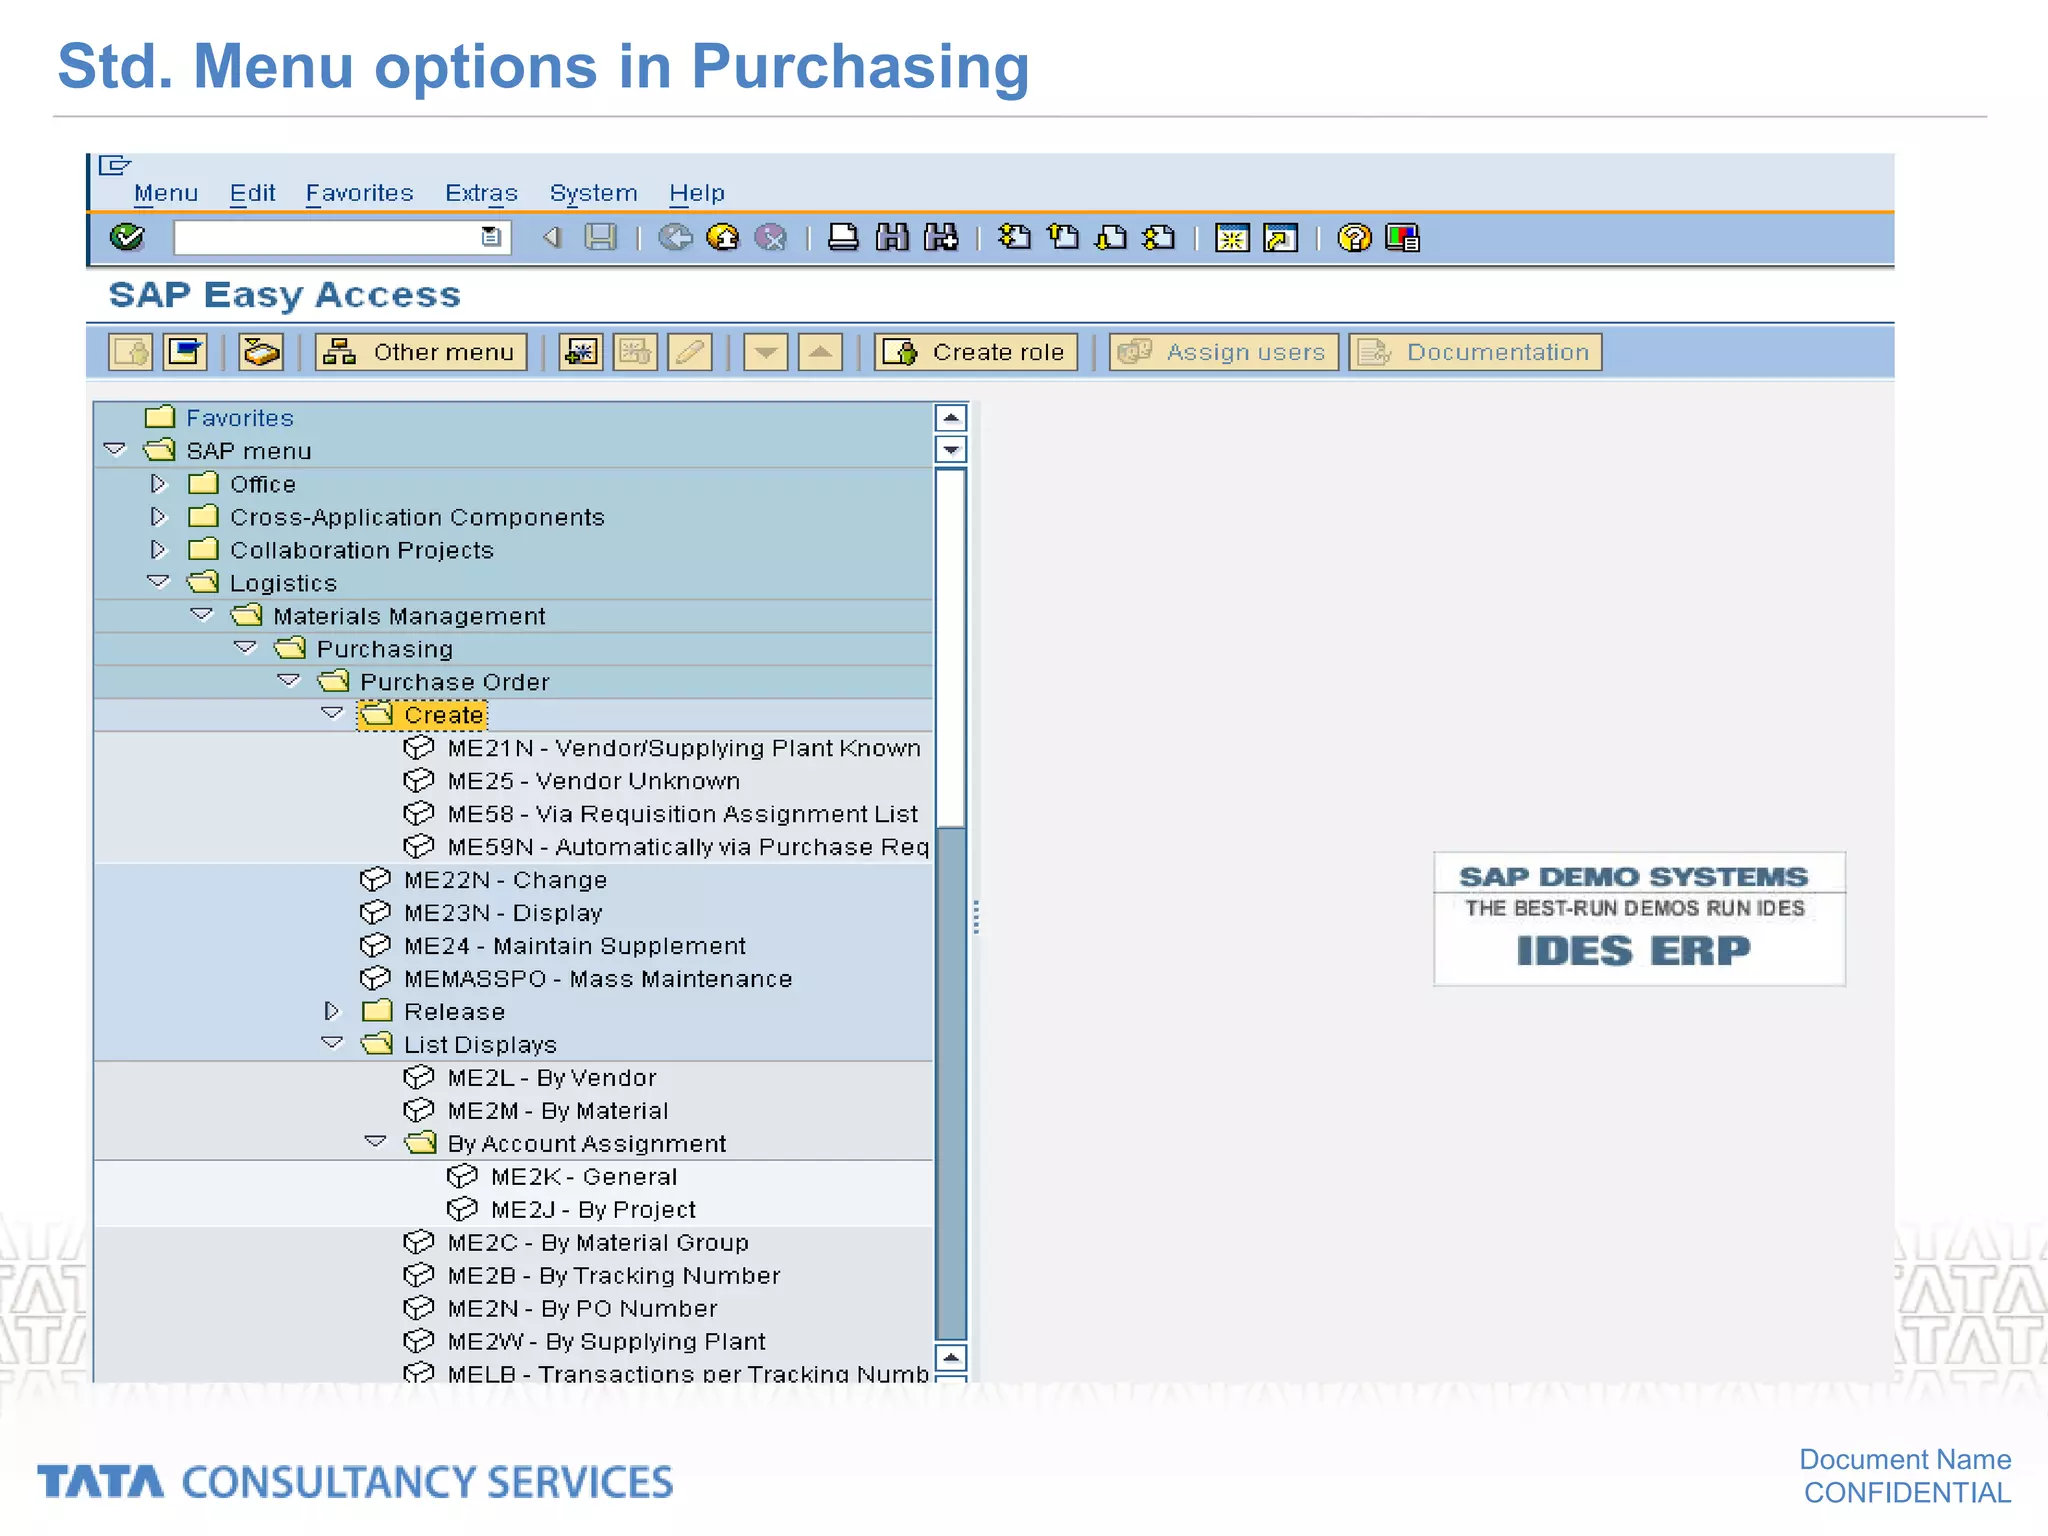Collapse the SAP menu tree node
The height and width of the screenshot is (1536, 2048).
(x=115, y=450)
